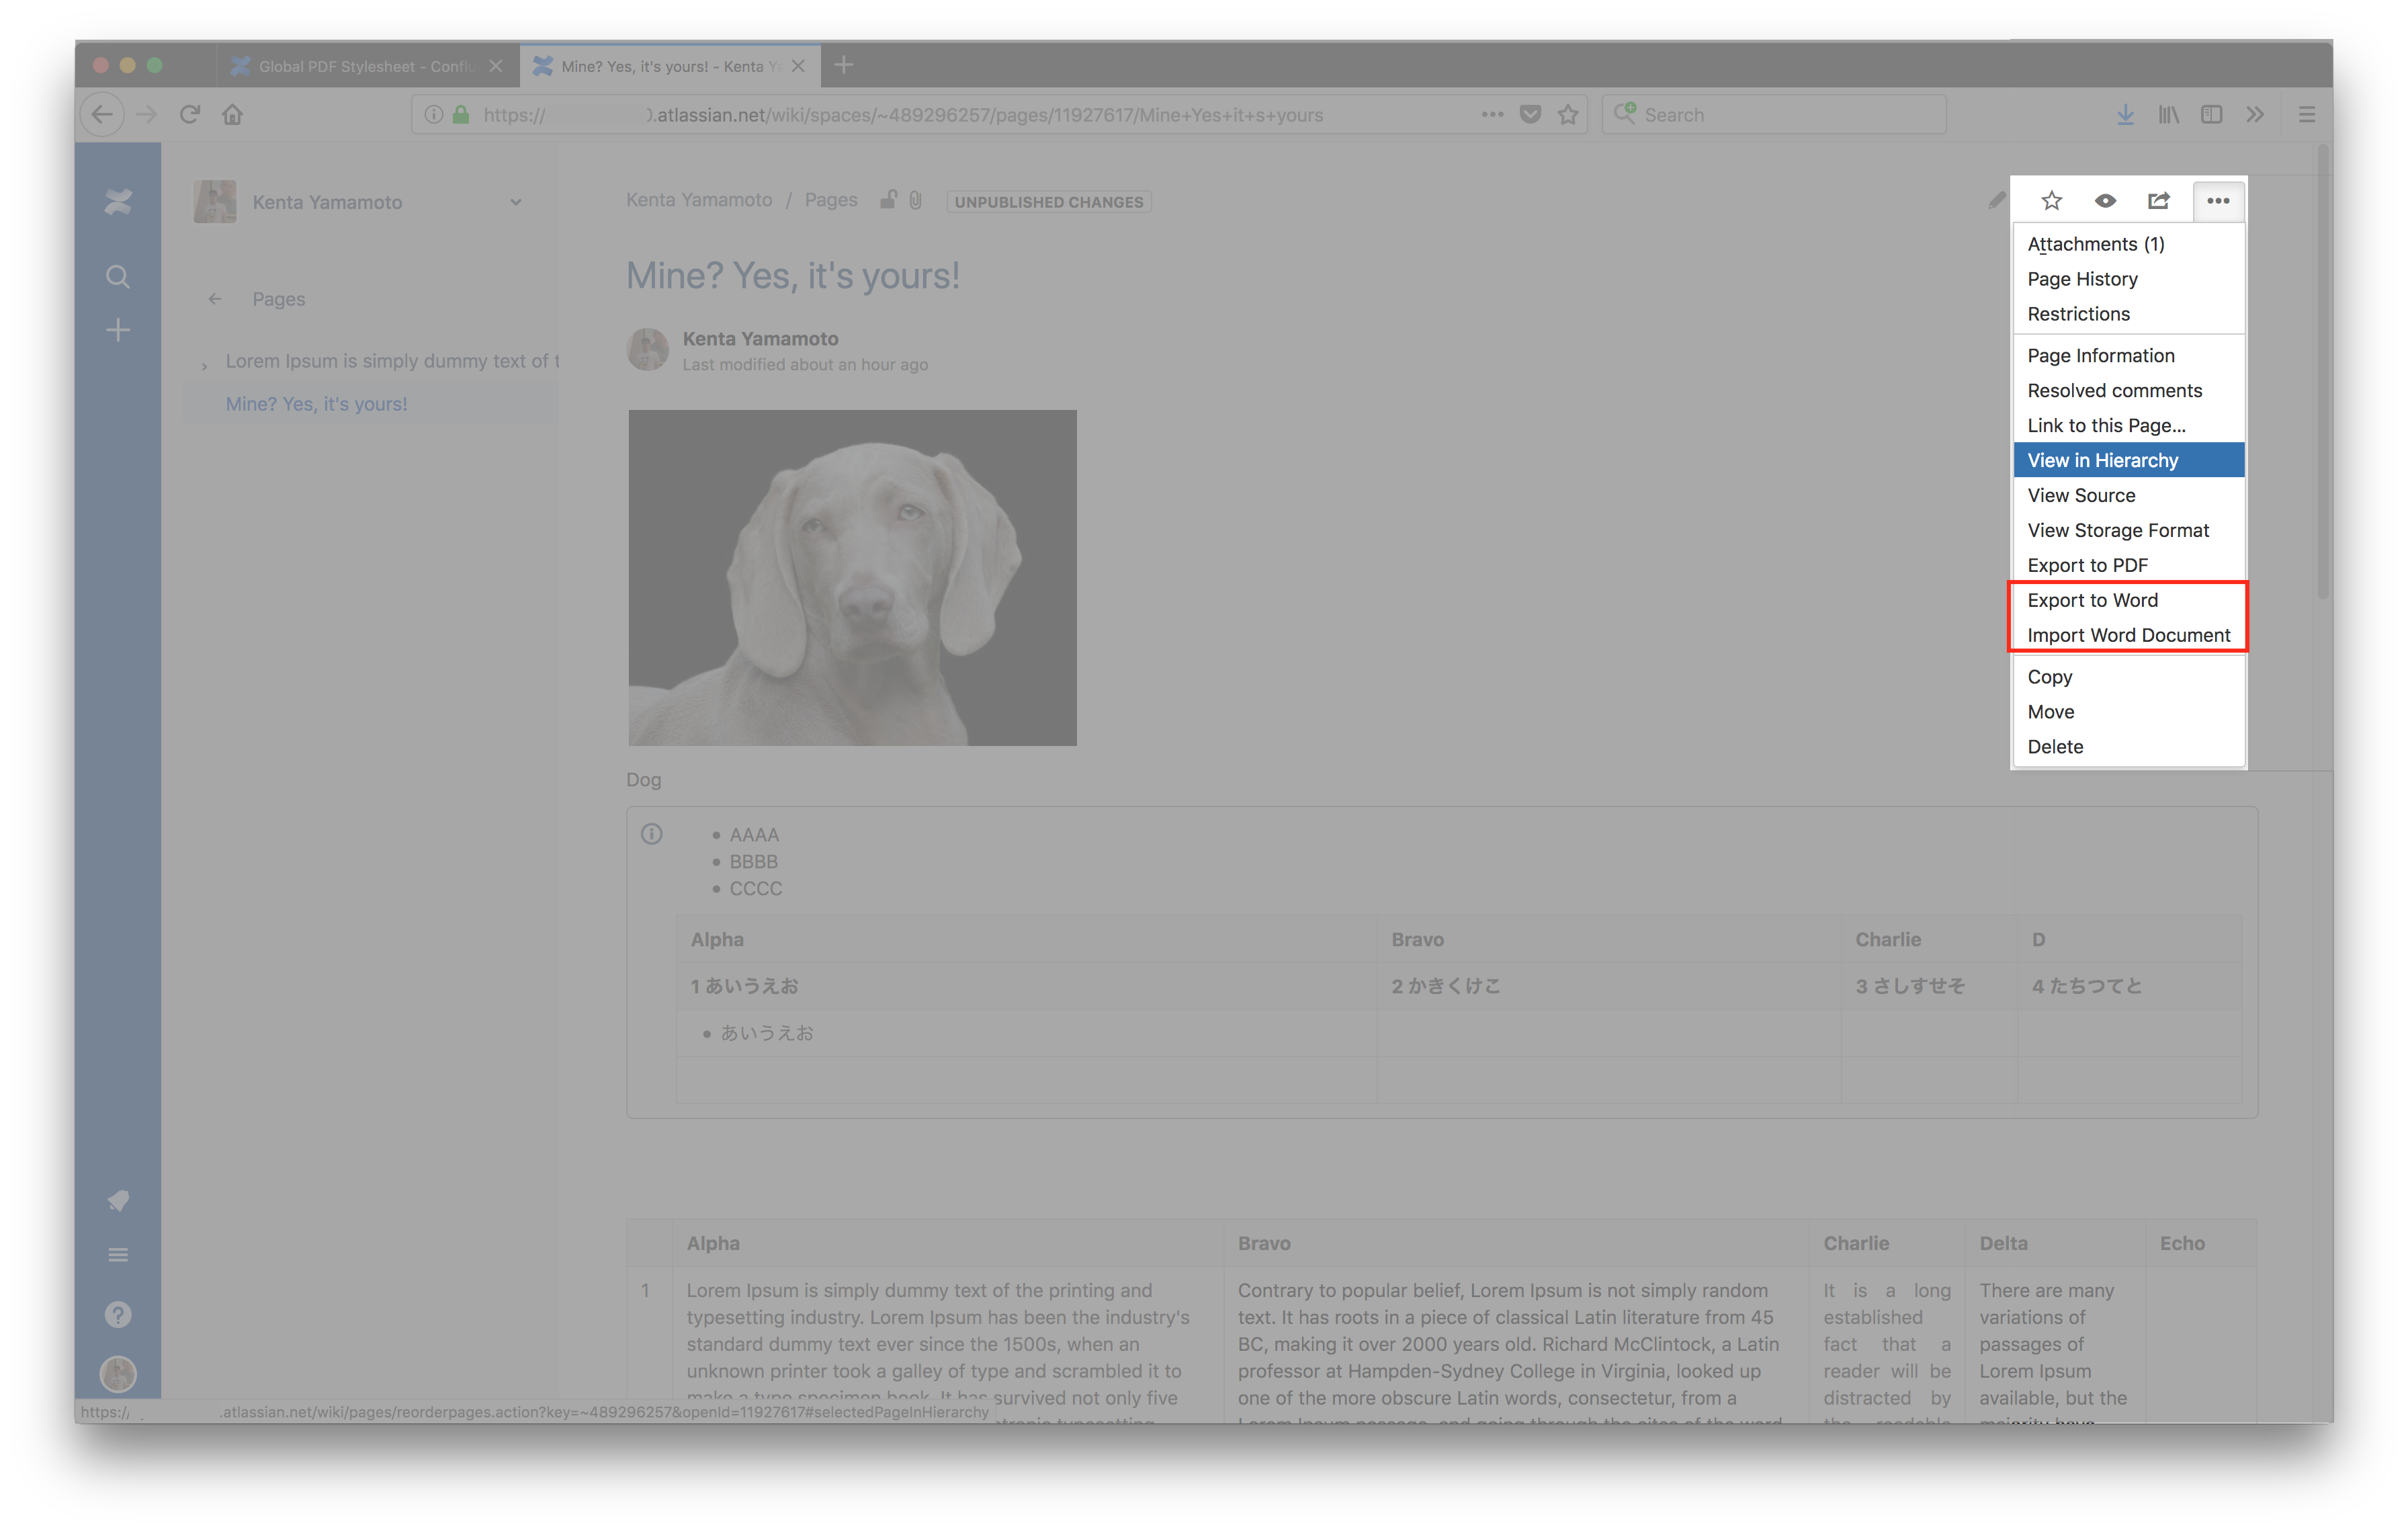Click the star favorite icon above menu

coord(2051,201)
